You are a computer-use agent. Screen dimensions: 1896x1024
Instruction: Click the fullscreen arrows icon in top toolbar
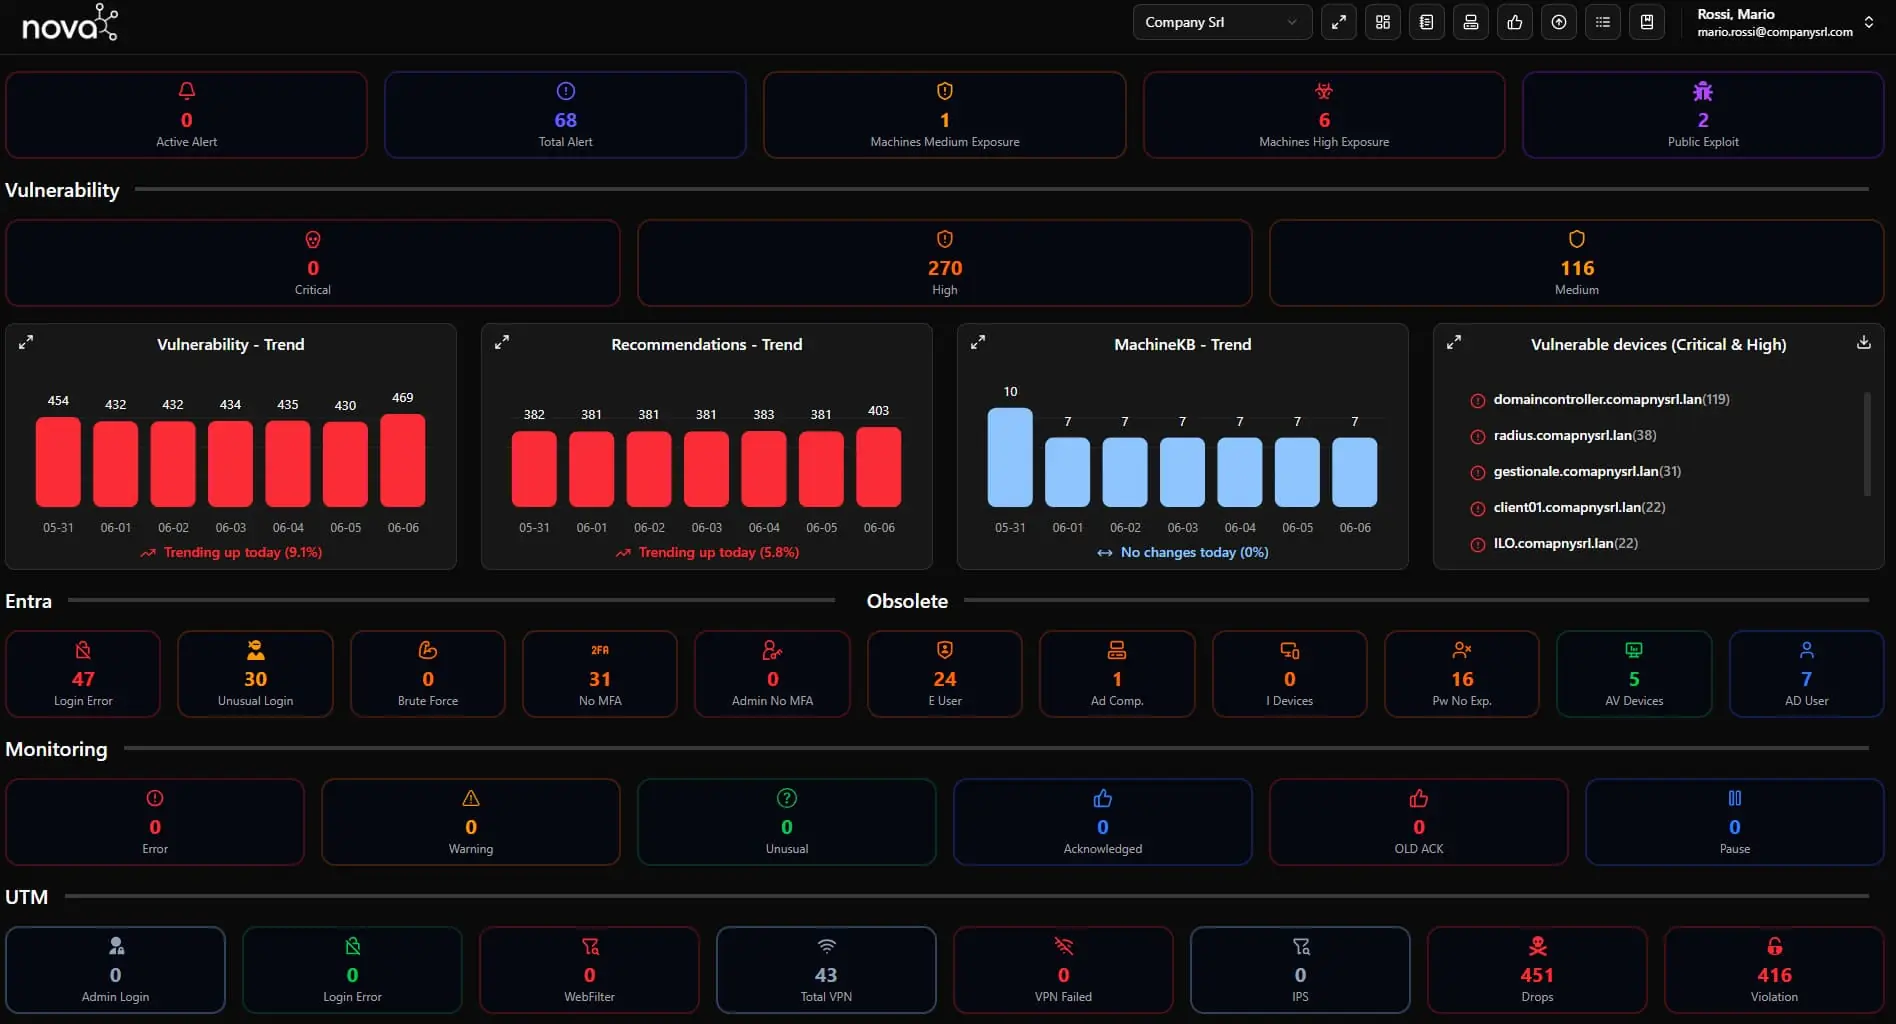(x=1339, y=22)
